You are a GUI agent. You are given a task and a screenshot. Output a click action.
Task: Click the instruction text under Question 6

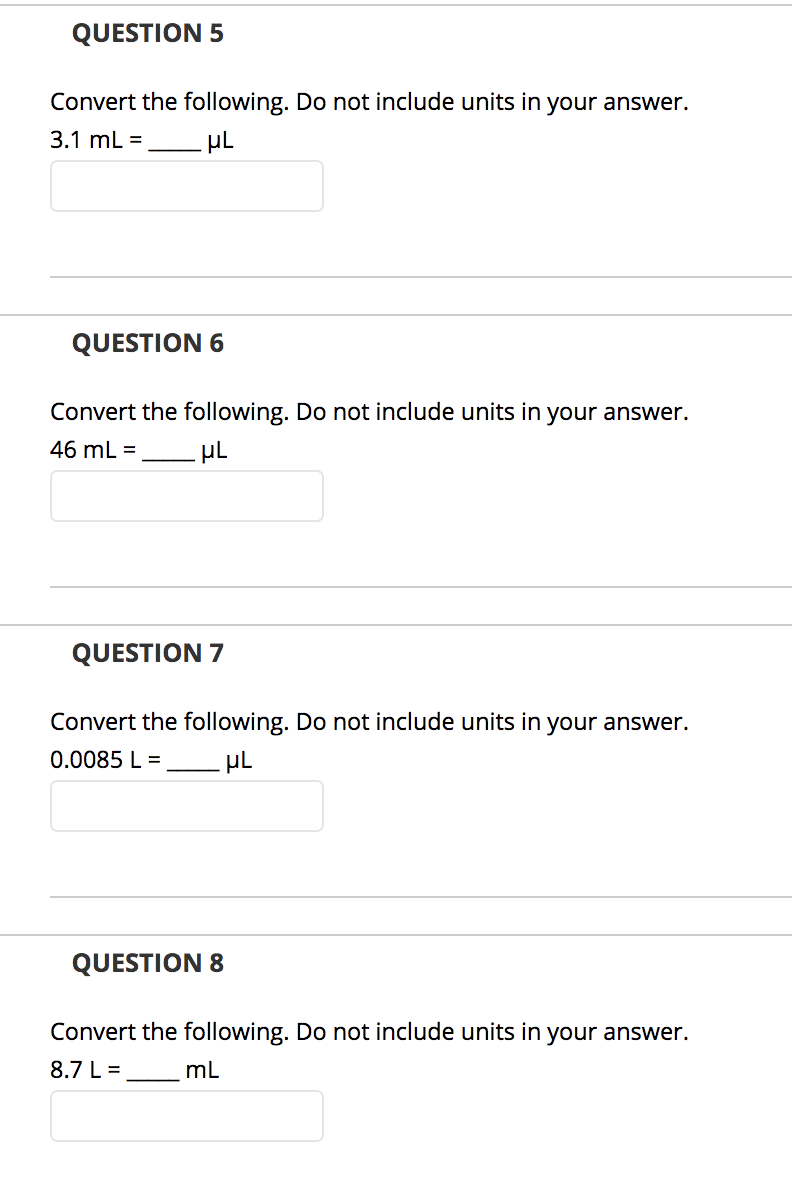(368, 411)
